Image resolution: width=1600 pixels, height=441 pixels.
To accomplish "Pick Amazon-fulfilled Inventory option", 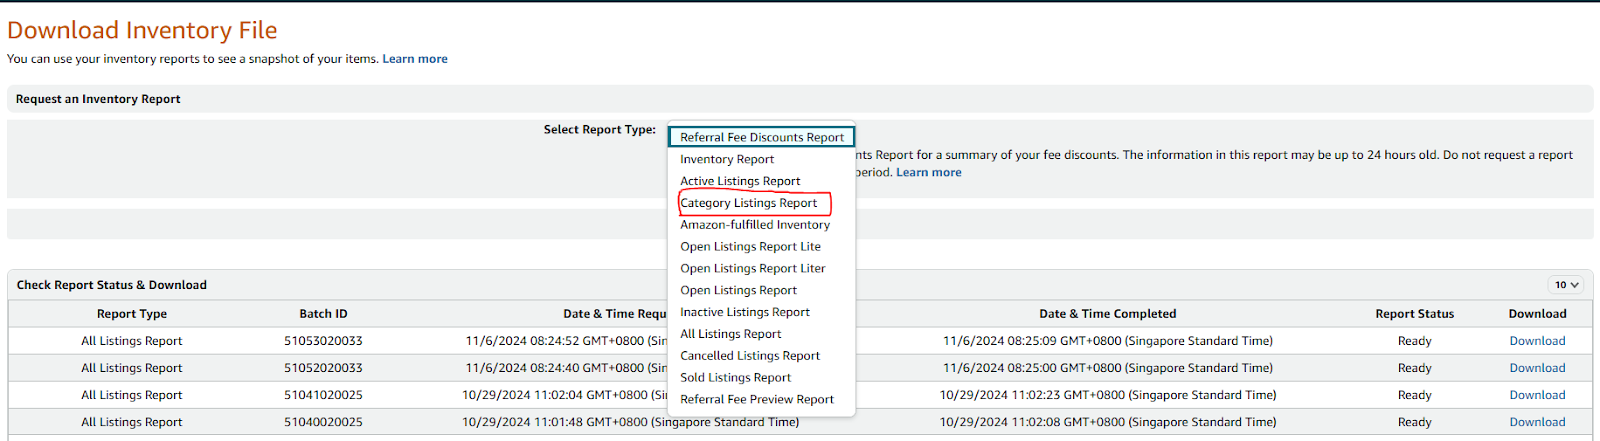I will 755,225.
